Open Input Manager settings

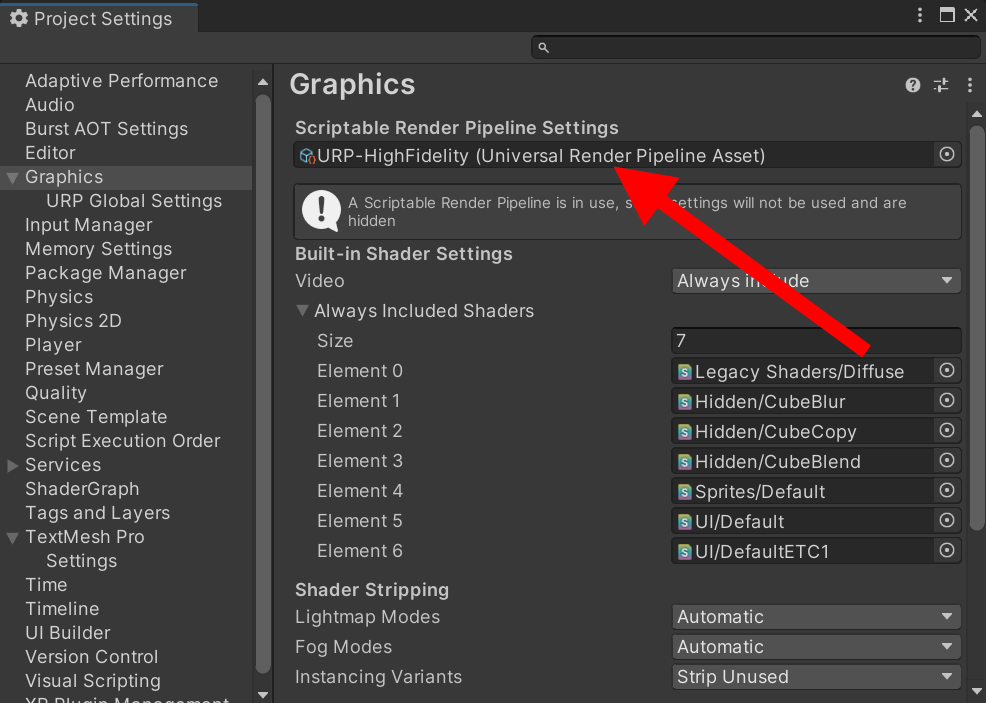89,225
